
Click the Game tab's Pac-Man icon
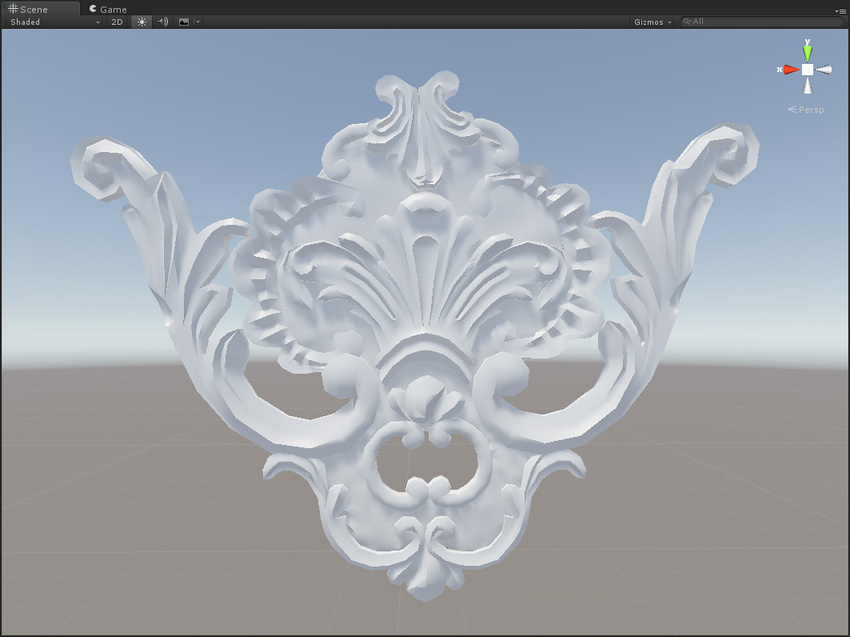click(x=92, y=9)
